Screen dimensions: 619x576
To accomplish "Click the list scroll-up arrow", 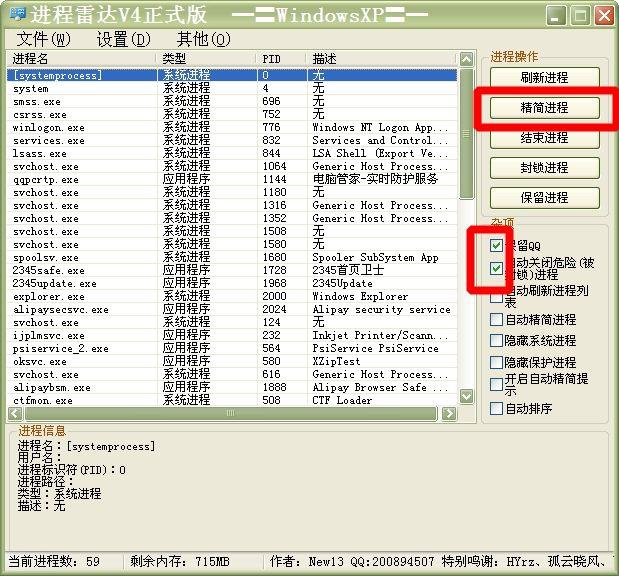I will click(466, 60).
